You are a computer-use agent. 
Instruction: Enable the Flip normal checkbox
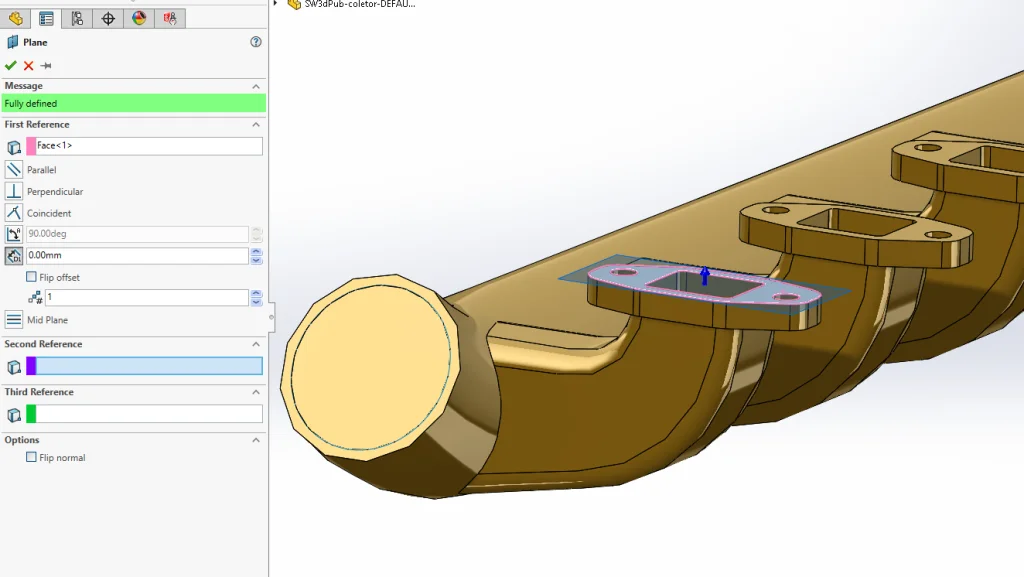click(31, 457)
